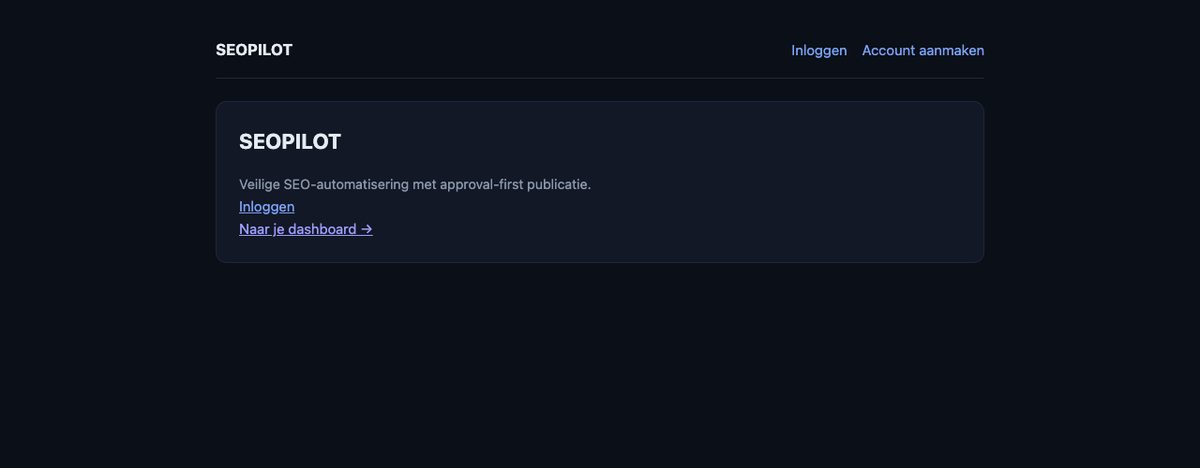This screenshot has height=468, width=1200.
Task: Click the text Veilige SEO-automatisering met approval-first publicatie.
Action: click(x=415, y=184)
